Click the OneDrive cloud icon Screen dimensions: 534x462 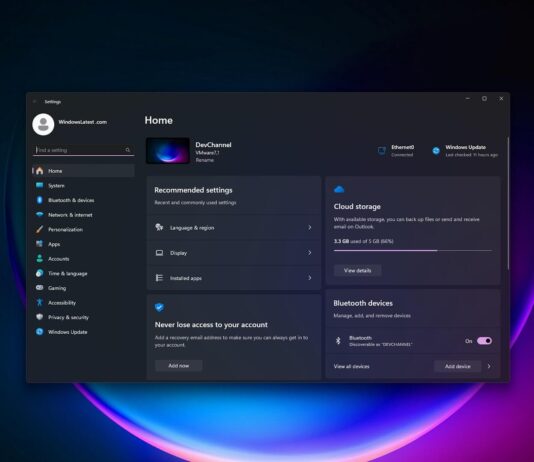(x=339, y=189)
